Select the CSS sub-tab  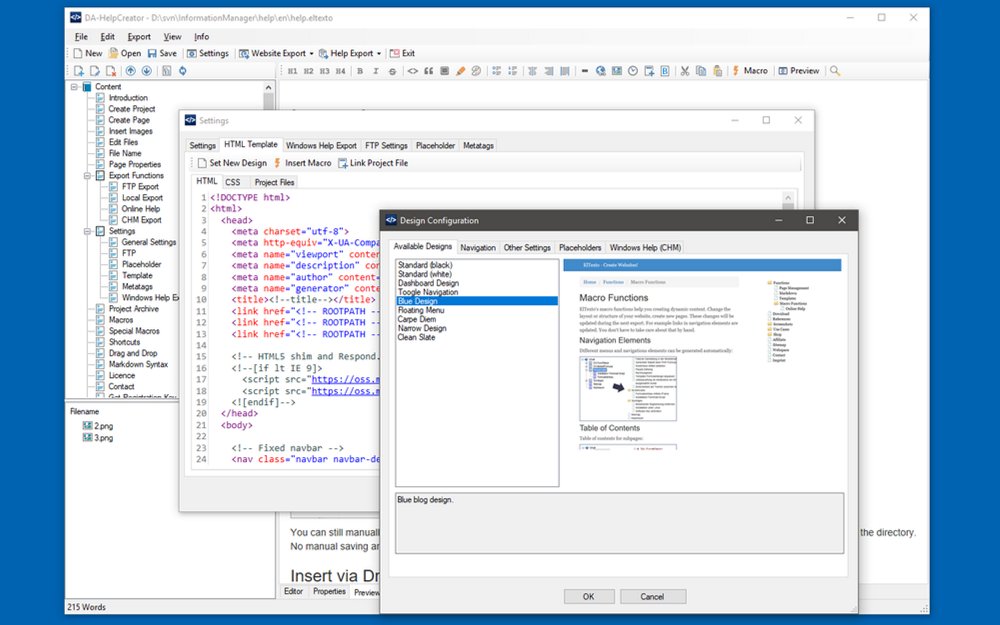coord(233,182)
